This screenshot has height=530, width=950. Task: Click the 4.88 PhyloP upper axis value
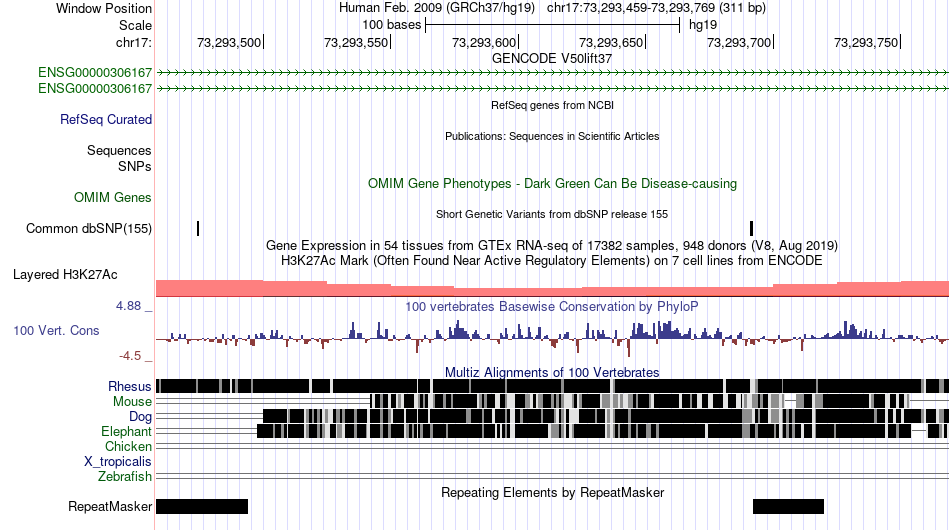[128, 306]
